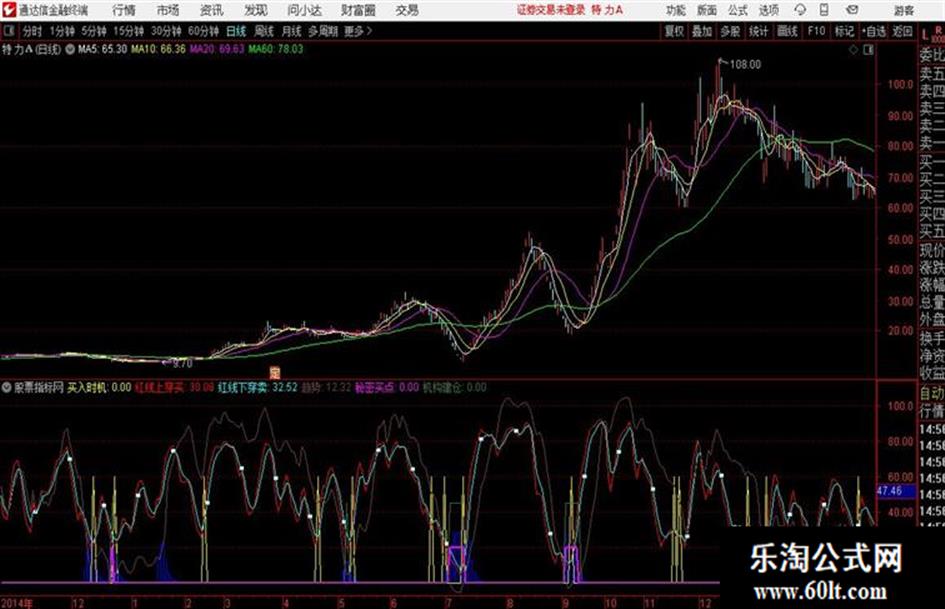Switch to 分时 period
Screen dimensions: 945x609
click(32, 31)
